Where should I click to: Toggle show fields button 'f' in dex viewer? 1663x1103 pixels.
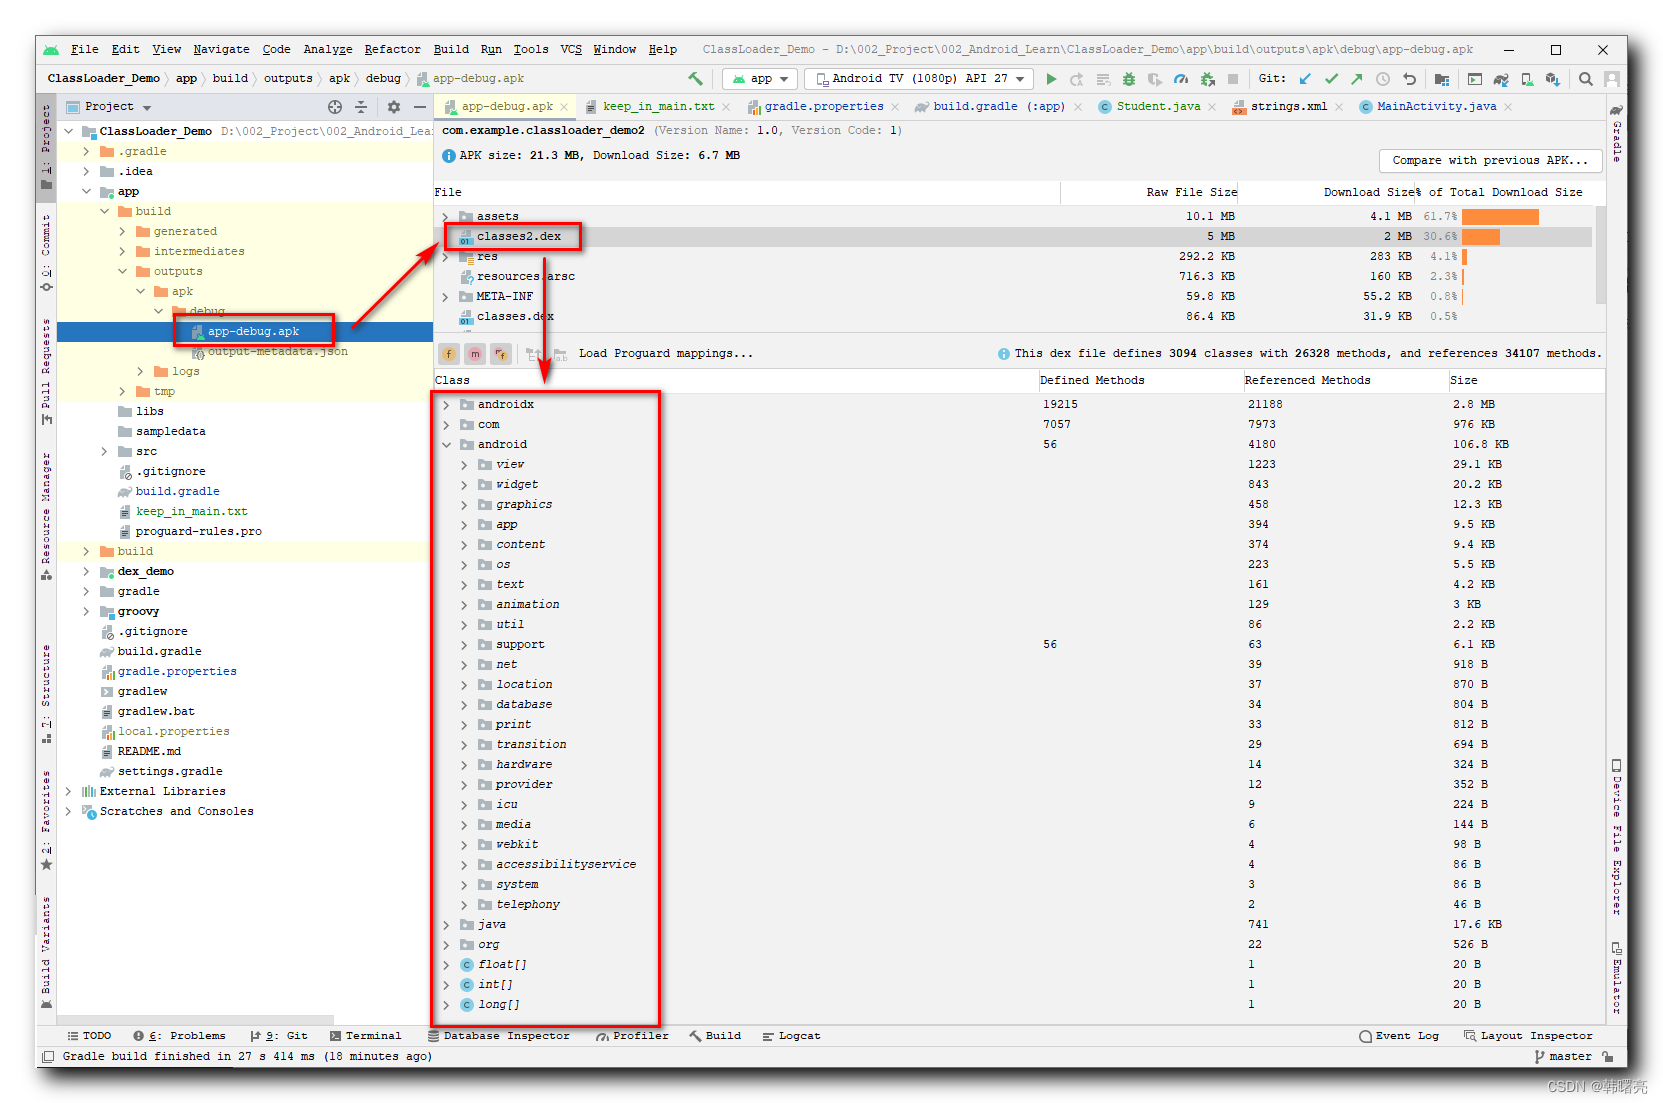click(x=449, y=353)
